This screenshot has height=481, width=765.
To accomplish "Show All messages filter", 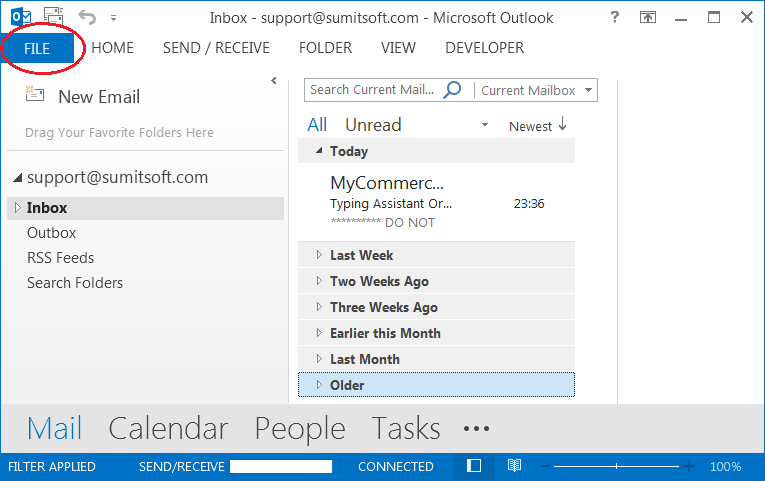I will point(317,125).
